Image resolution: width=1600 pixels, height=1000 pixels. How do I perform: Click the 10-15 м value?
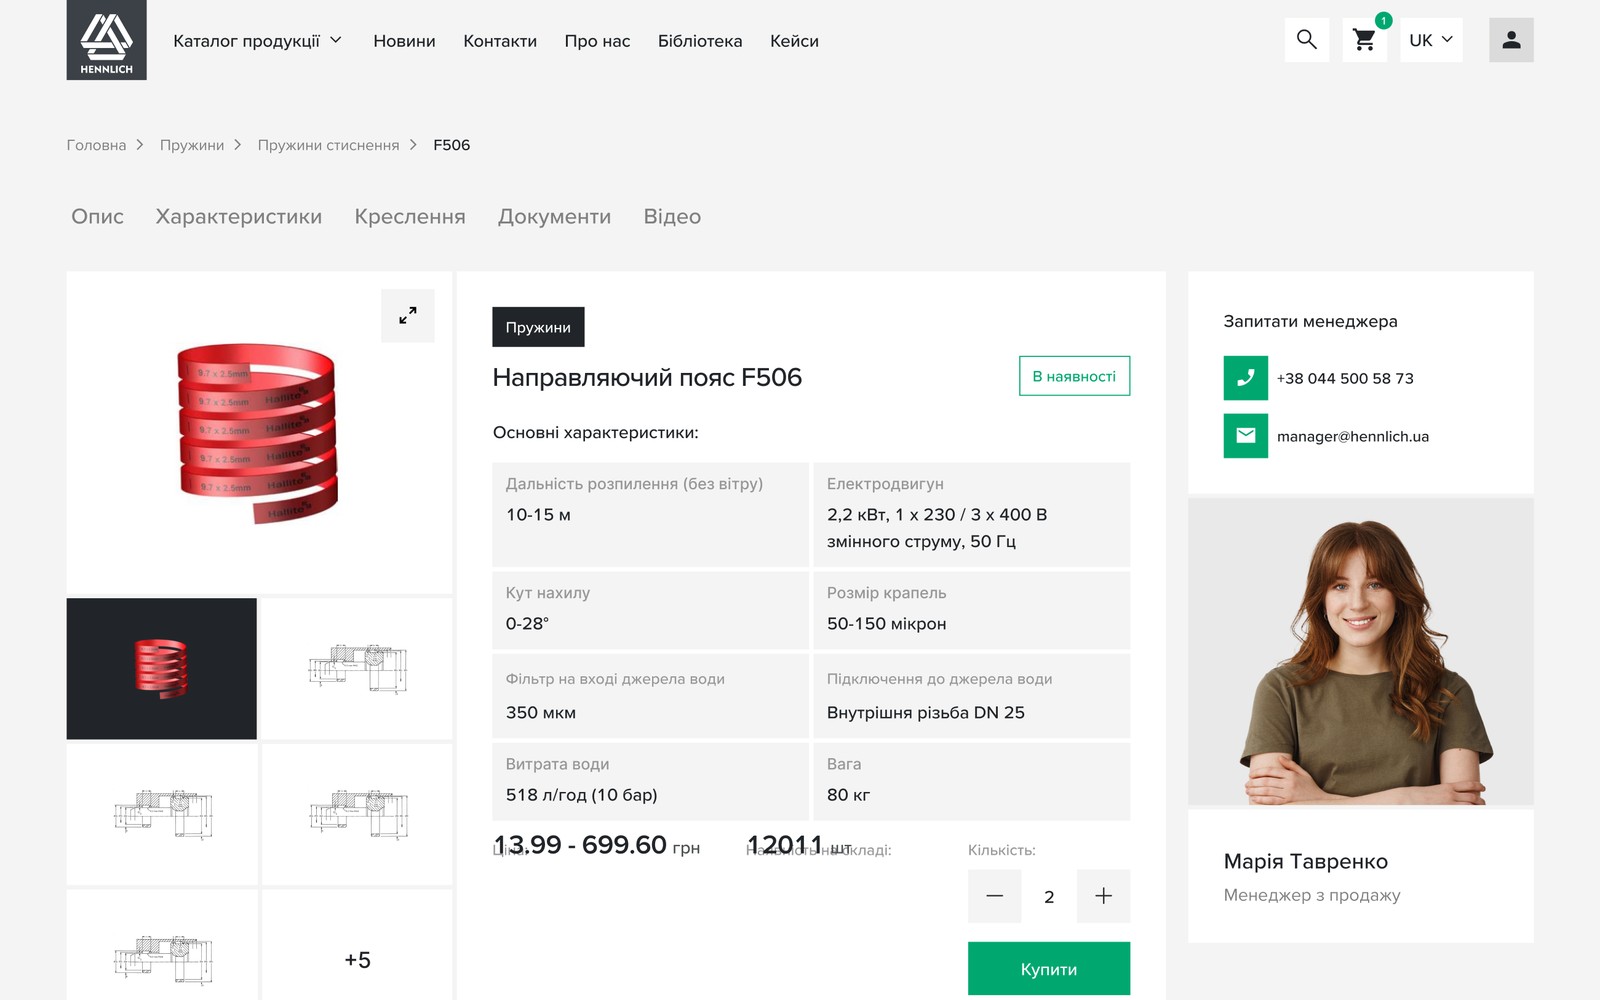point(538,515)
